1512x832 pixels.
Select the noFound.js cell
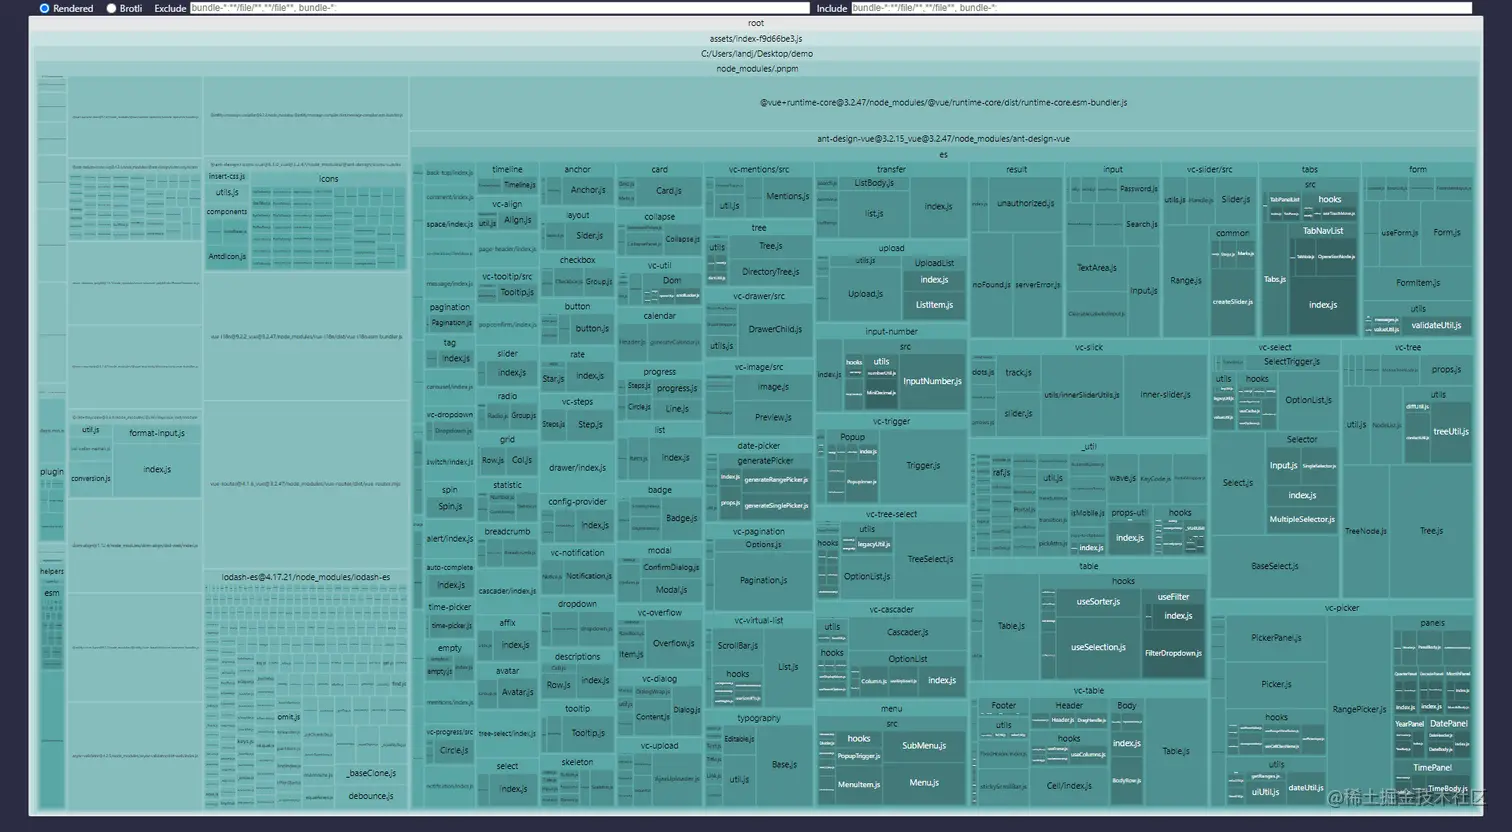991,285
